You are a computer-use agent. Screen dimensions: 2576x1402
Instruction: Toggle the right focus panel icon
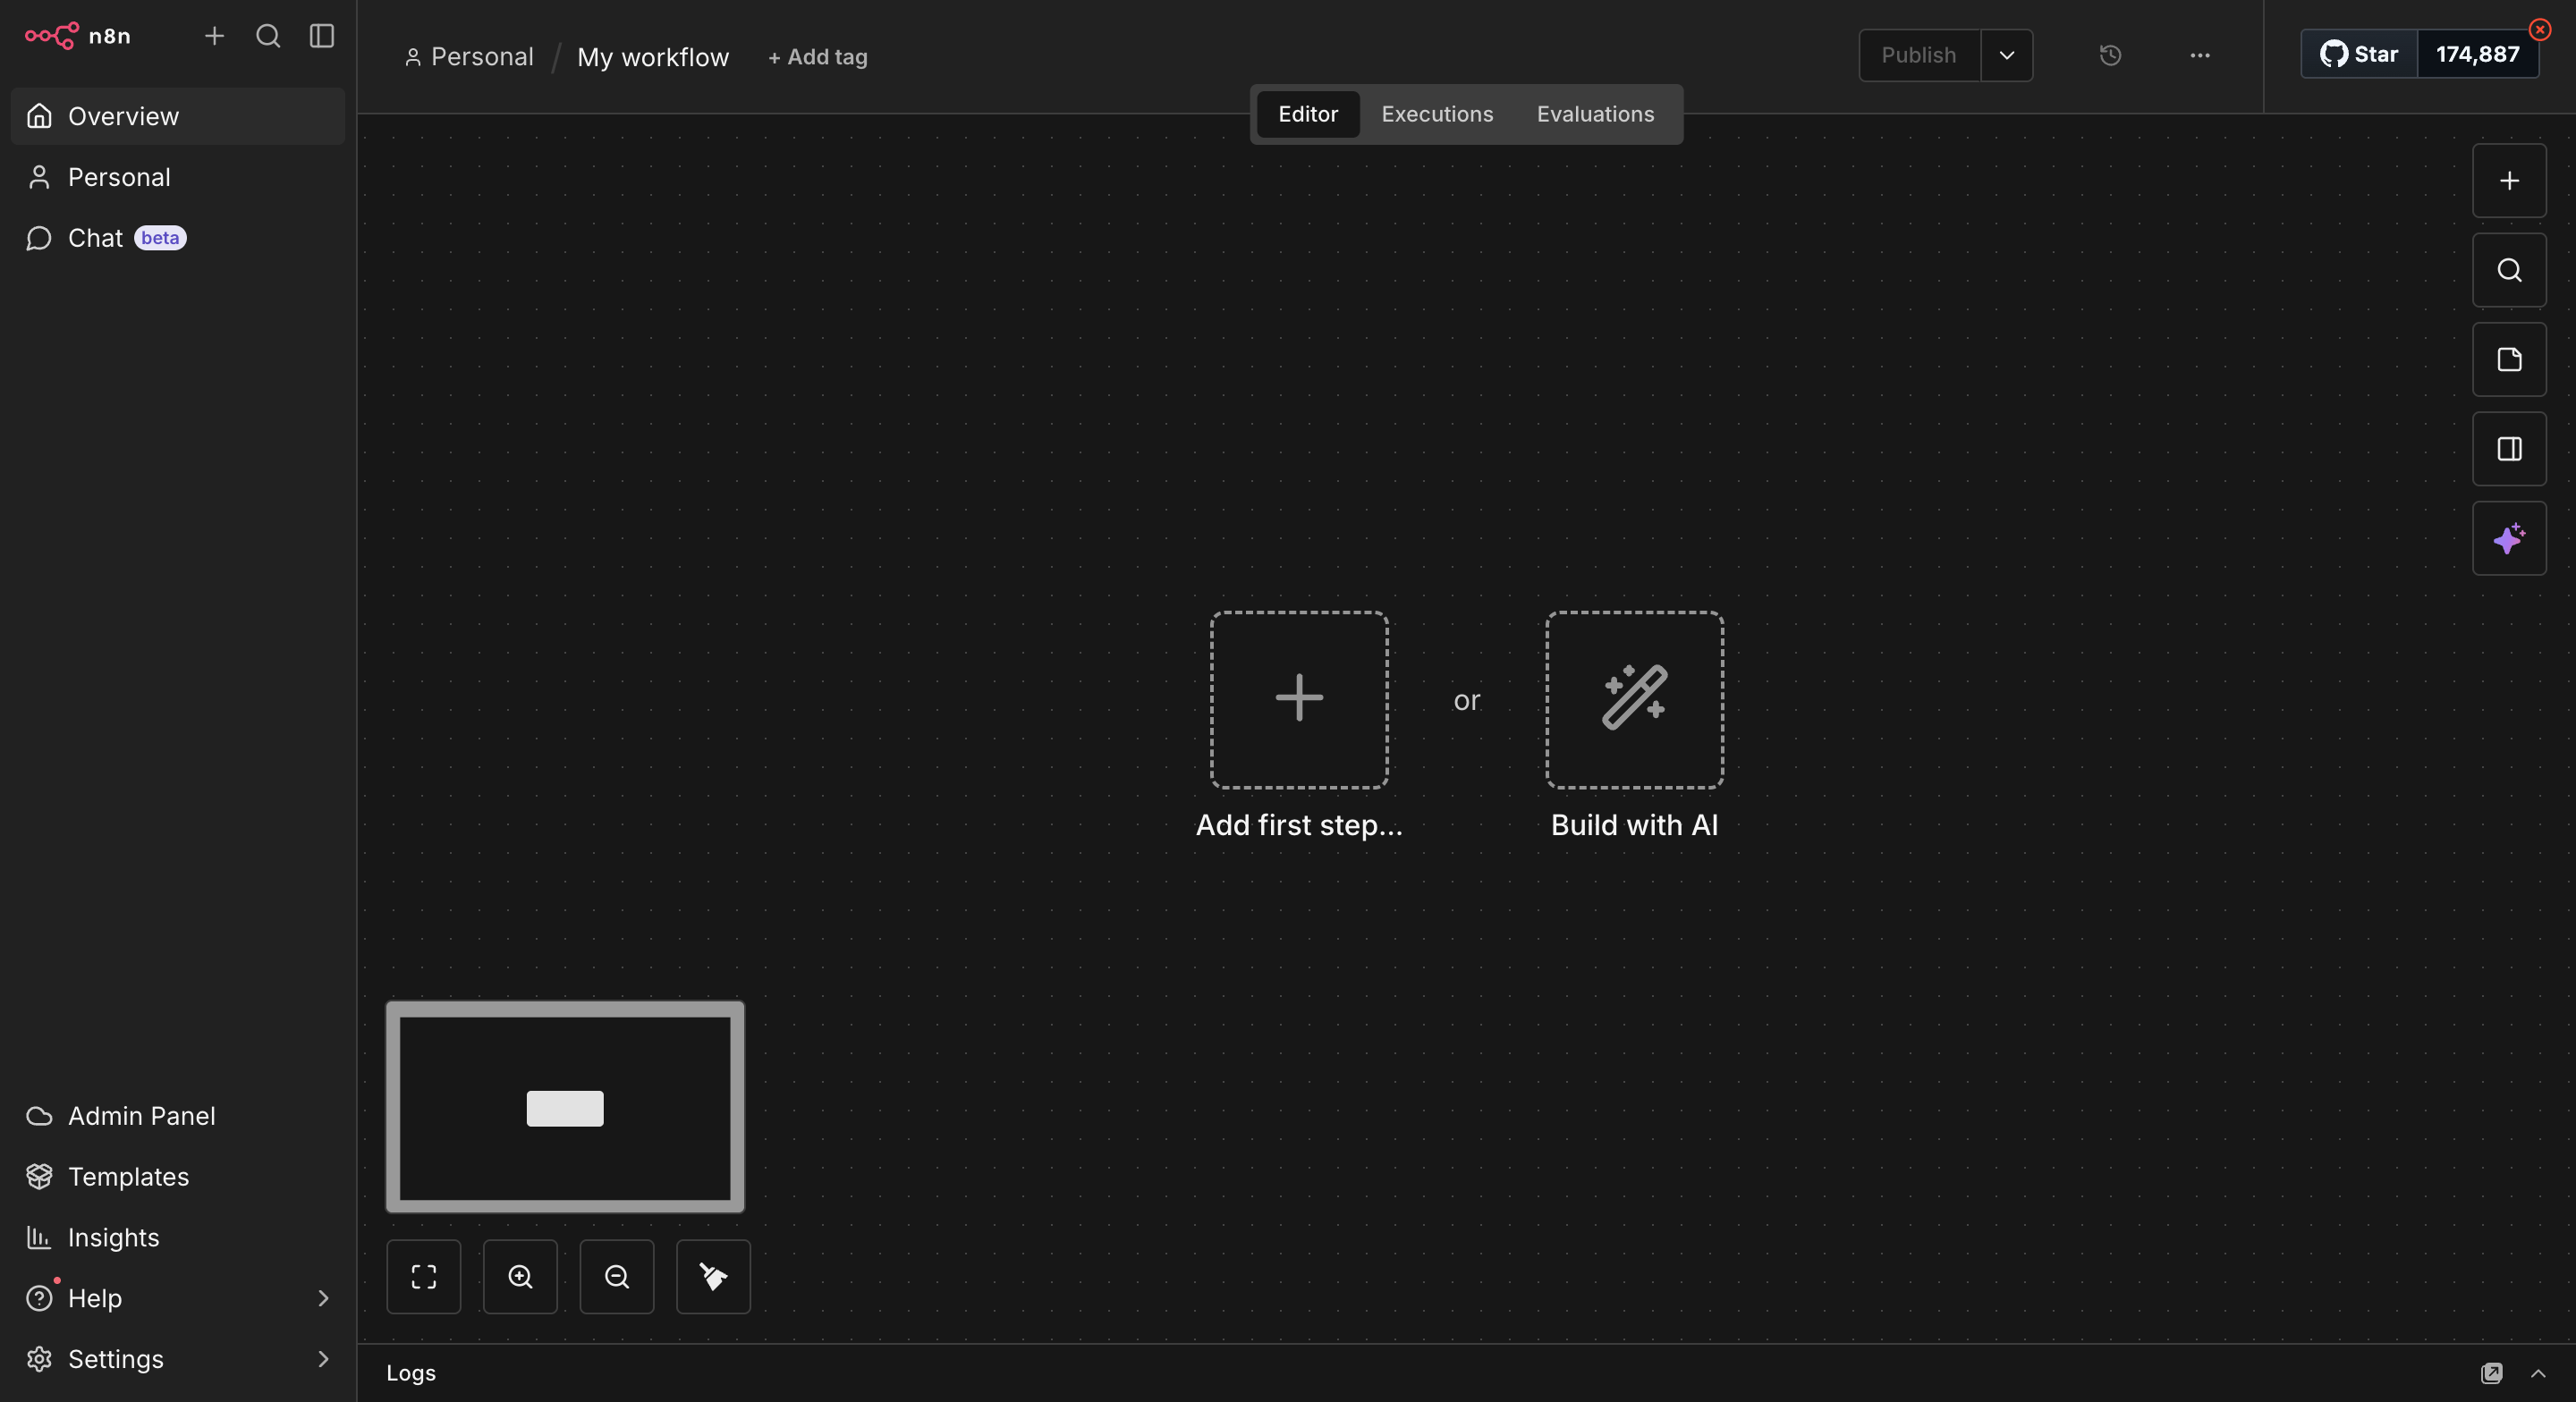tap(2508, 449)
